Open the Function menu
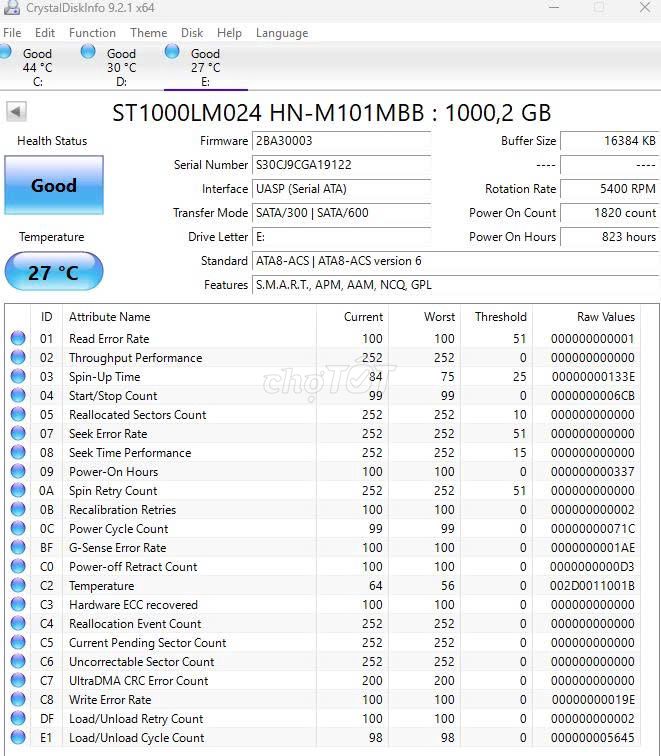The height and width of the screenshot is (756, 661). (92, 33)
